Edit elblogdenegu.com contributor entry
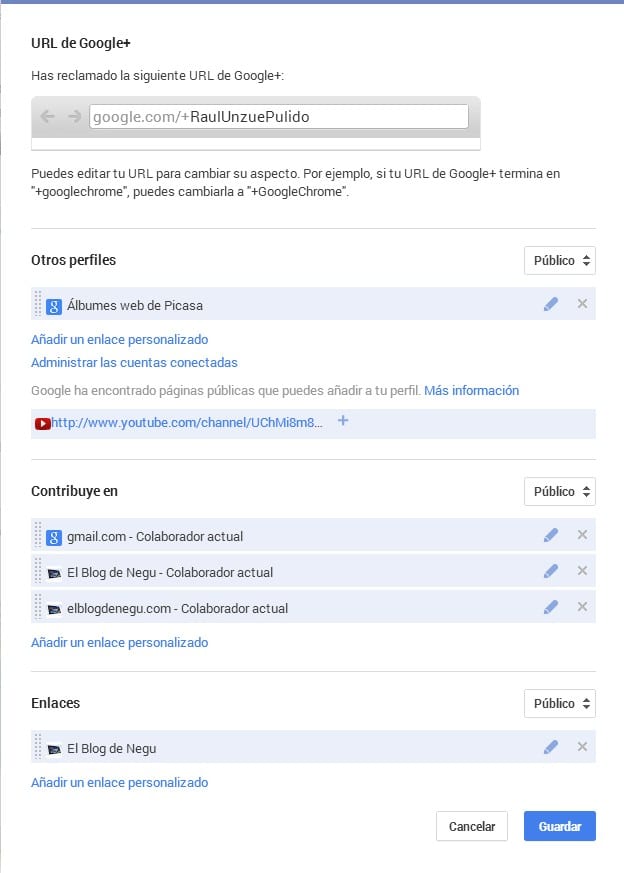 coord(551,607)
